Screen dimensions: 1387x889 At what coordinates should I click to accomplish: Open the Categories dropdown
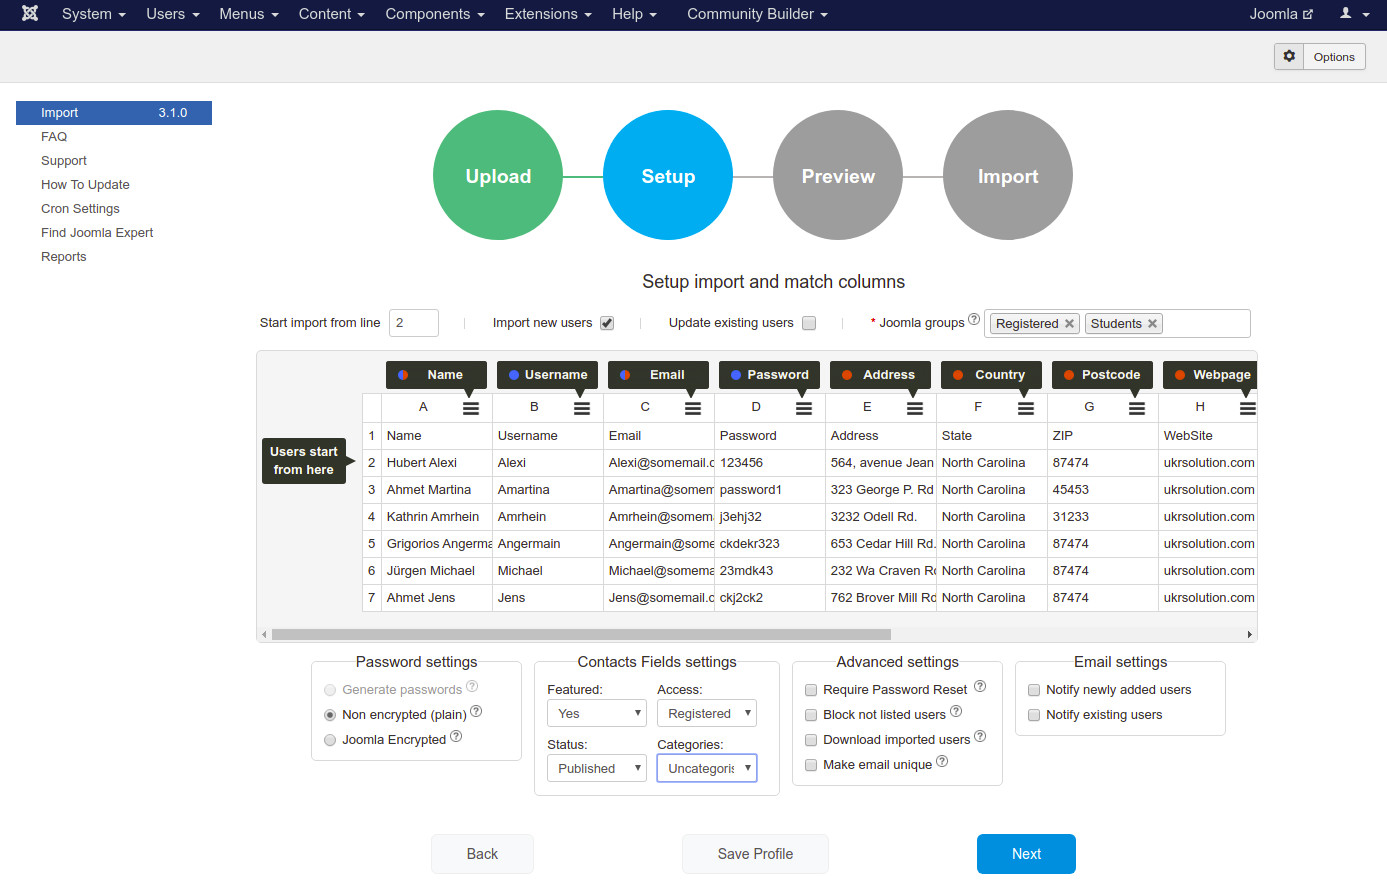(x=706, y=768)
